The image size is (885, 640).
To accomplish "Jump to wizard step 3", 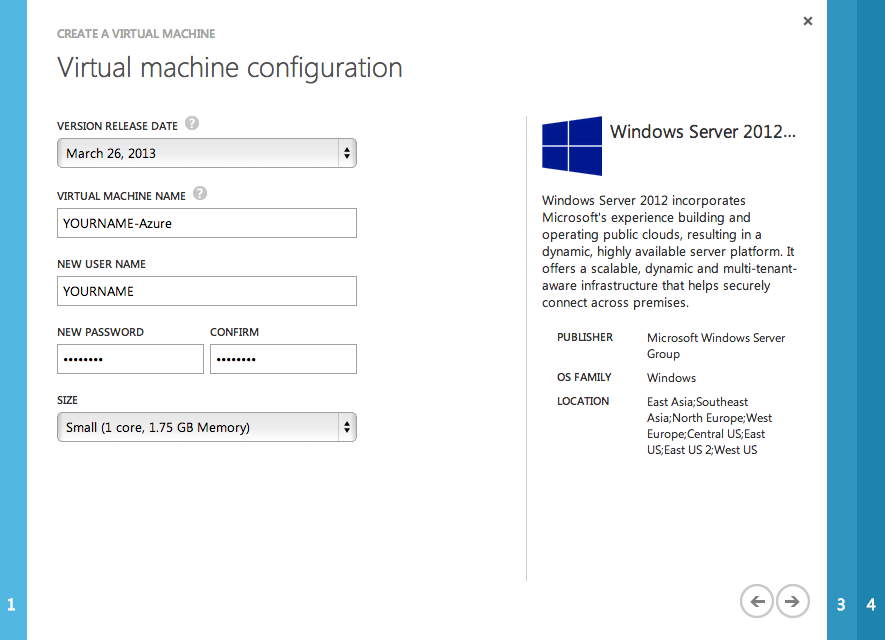I will 841,604.
